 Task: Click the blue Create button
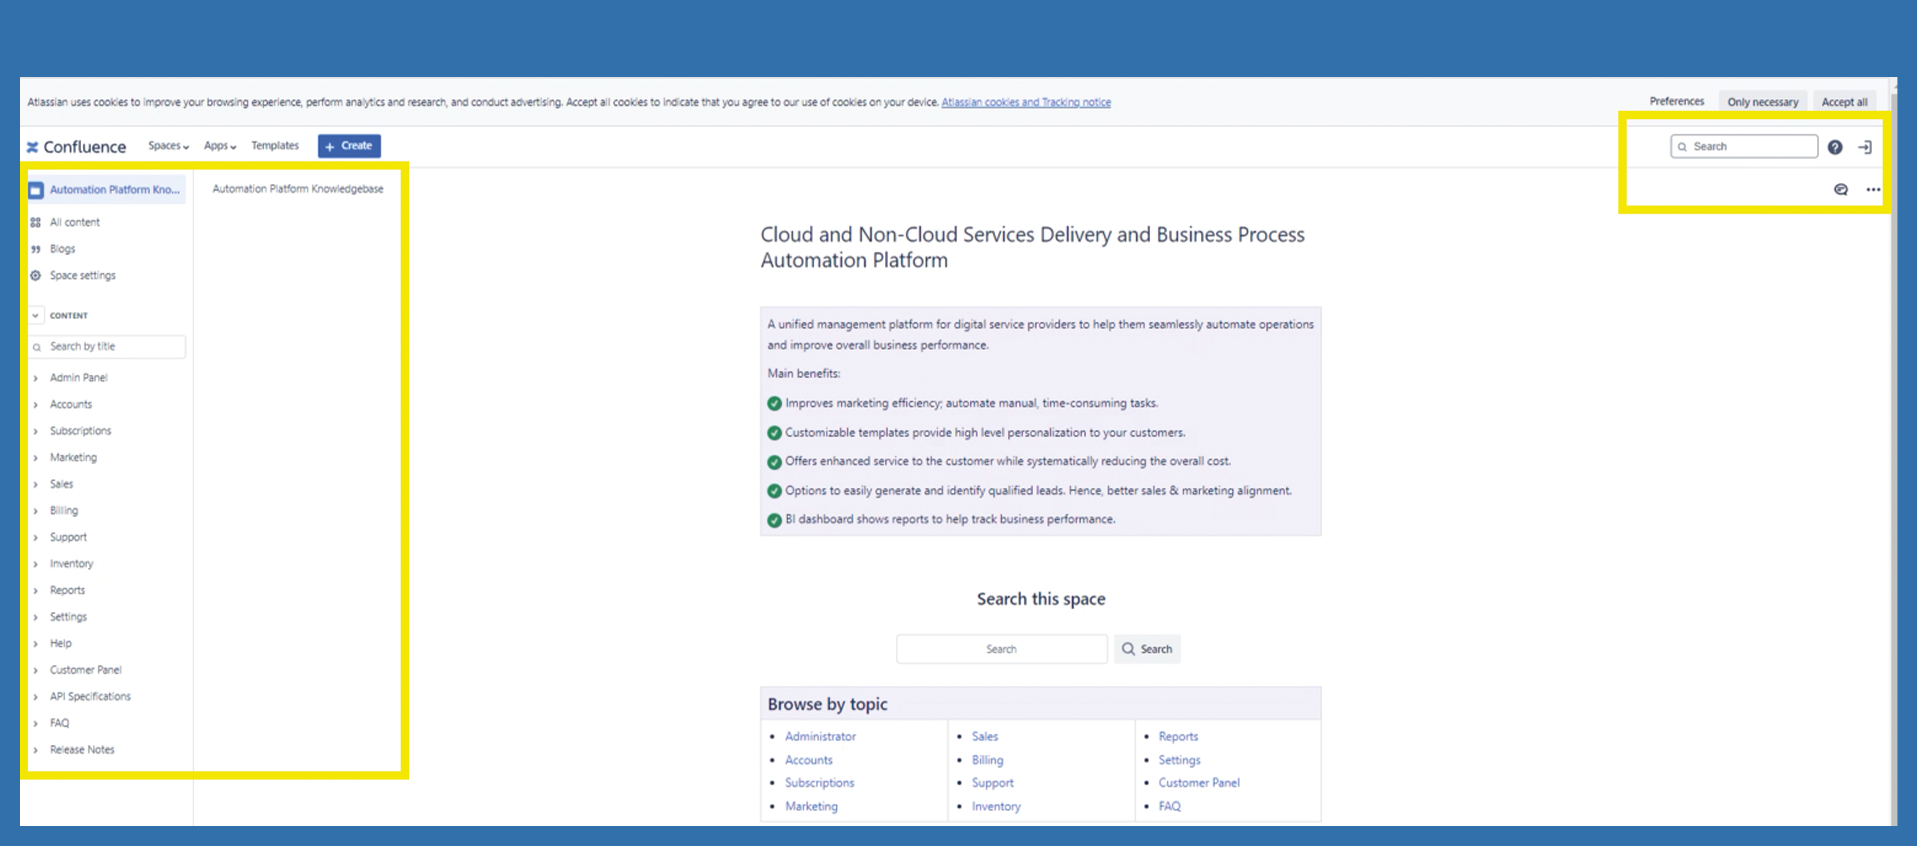click(349, 146)
